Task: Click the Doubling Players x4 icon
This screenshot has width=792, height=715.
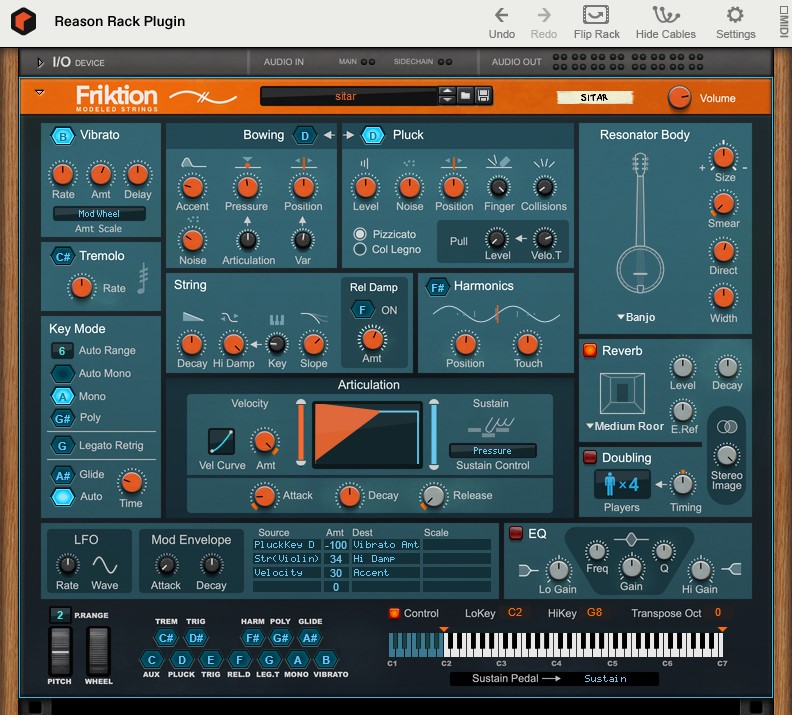Action: [x=621, y=485]
